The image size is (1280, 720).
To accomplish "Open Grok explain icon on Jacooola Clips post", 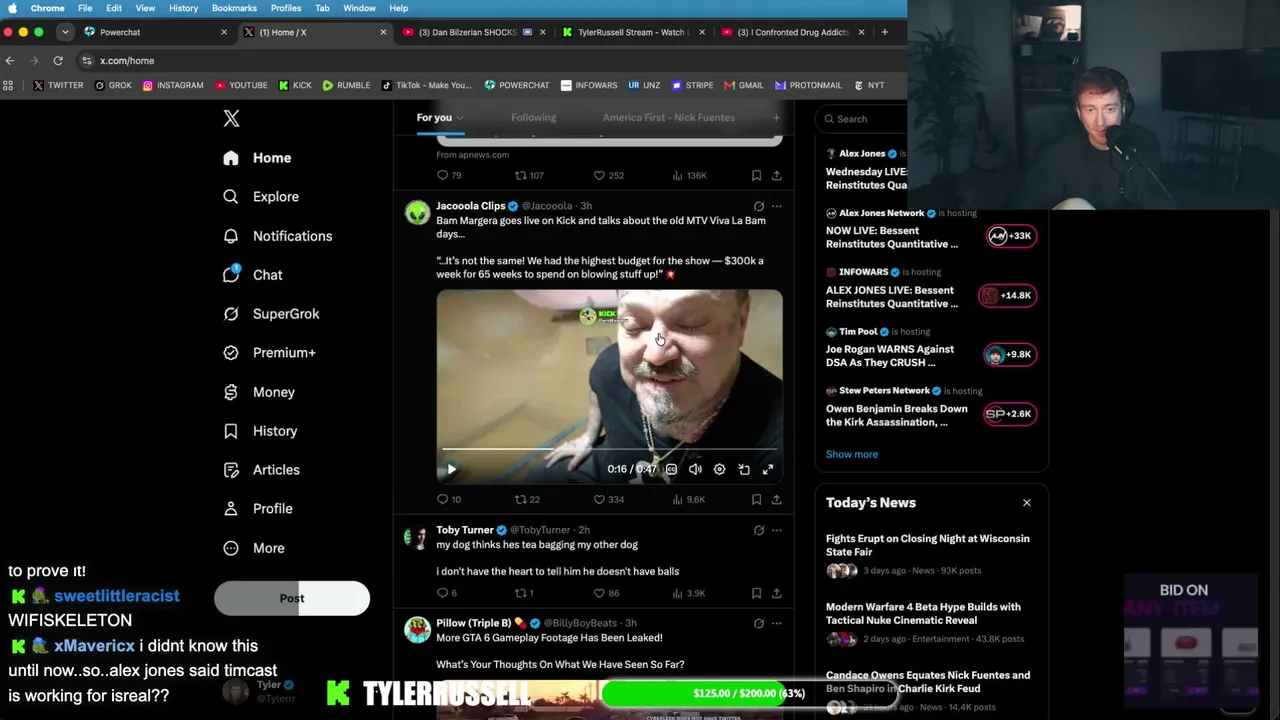I will (x=758, y=206).
